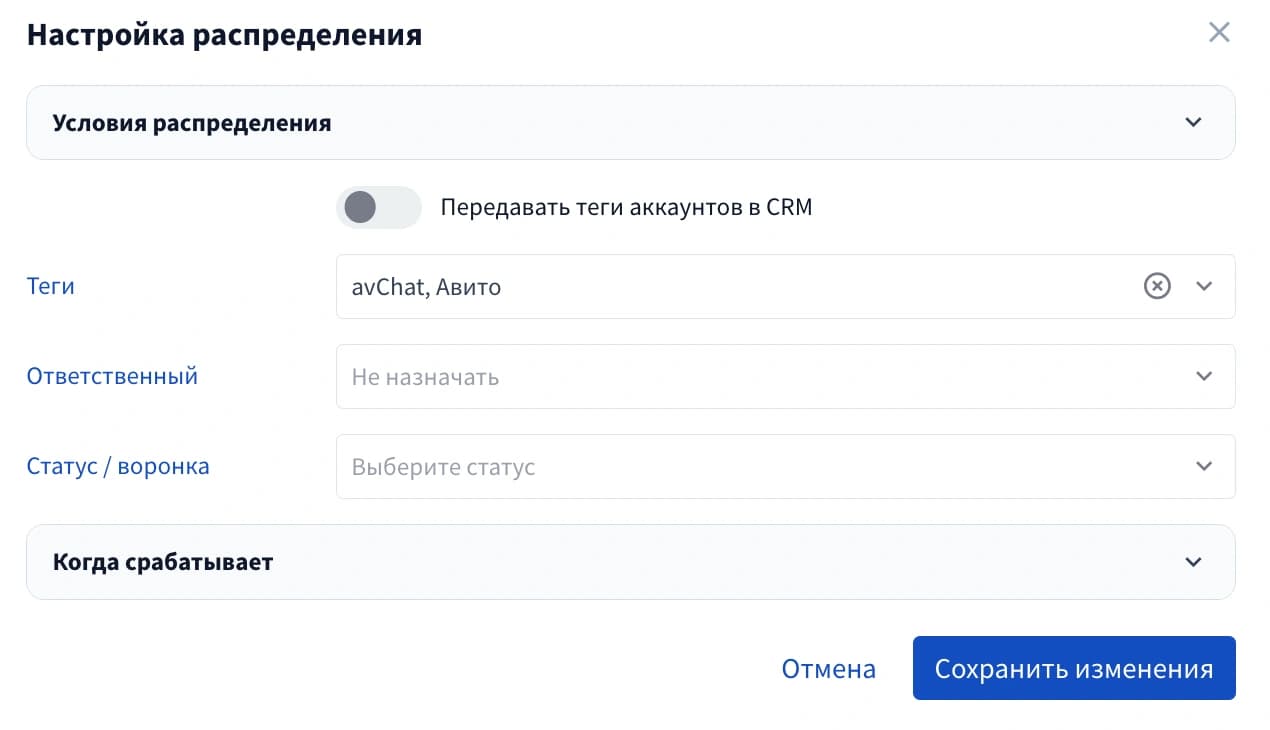Image resolution: width=1270 pixels, height=730 pixels.
Task: Clear selected tags with the X icon
Action: tap(1157, 286)
